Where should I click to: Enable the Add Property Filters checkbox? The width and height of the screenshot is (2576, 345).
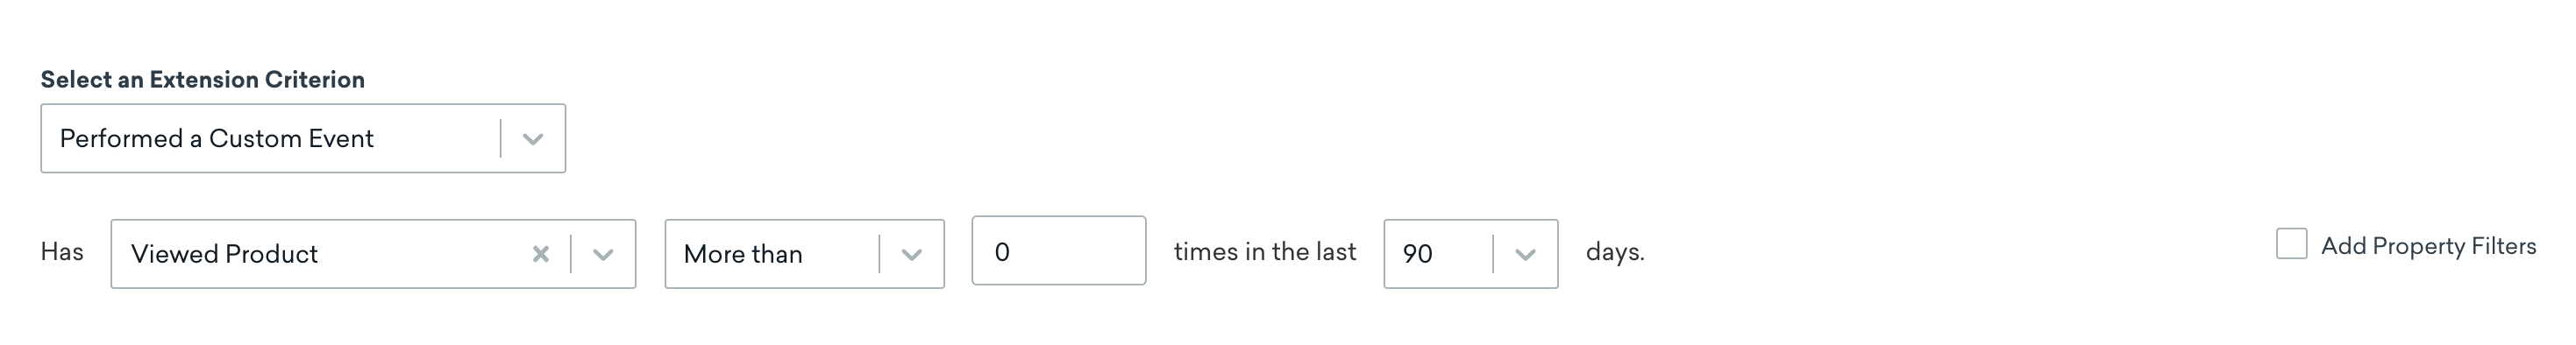(x=2291, y=244)
